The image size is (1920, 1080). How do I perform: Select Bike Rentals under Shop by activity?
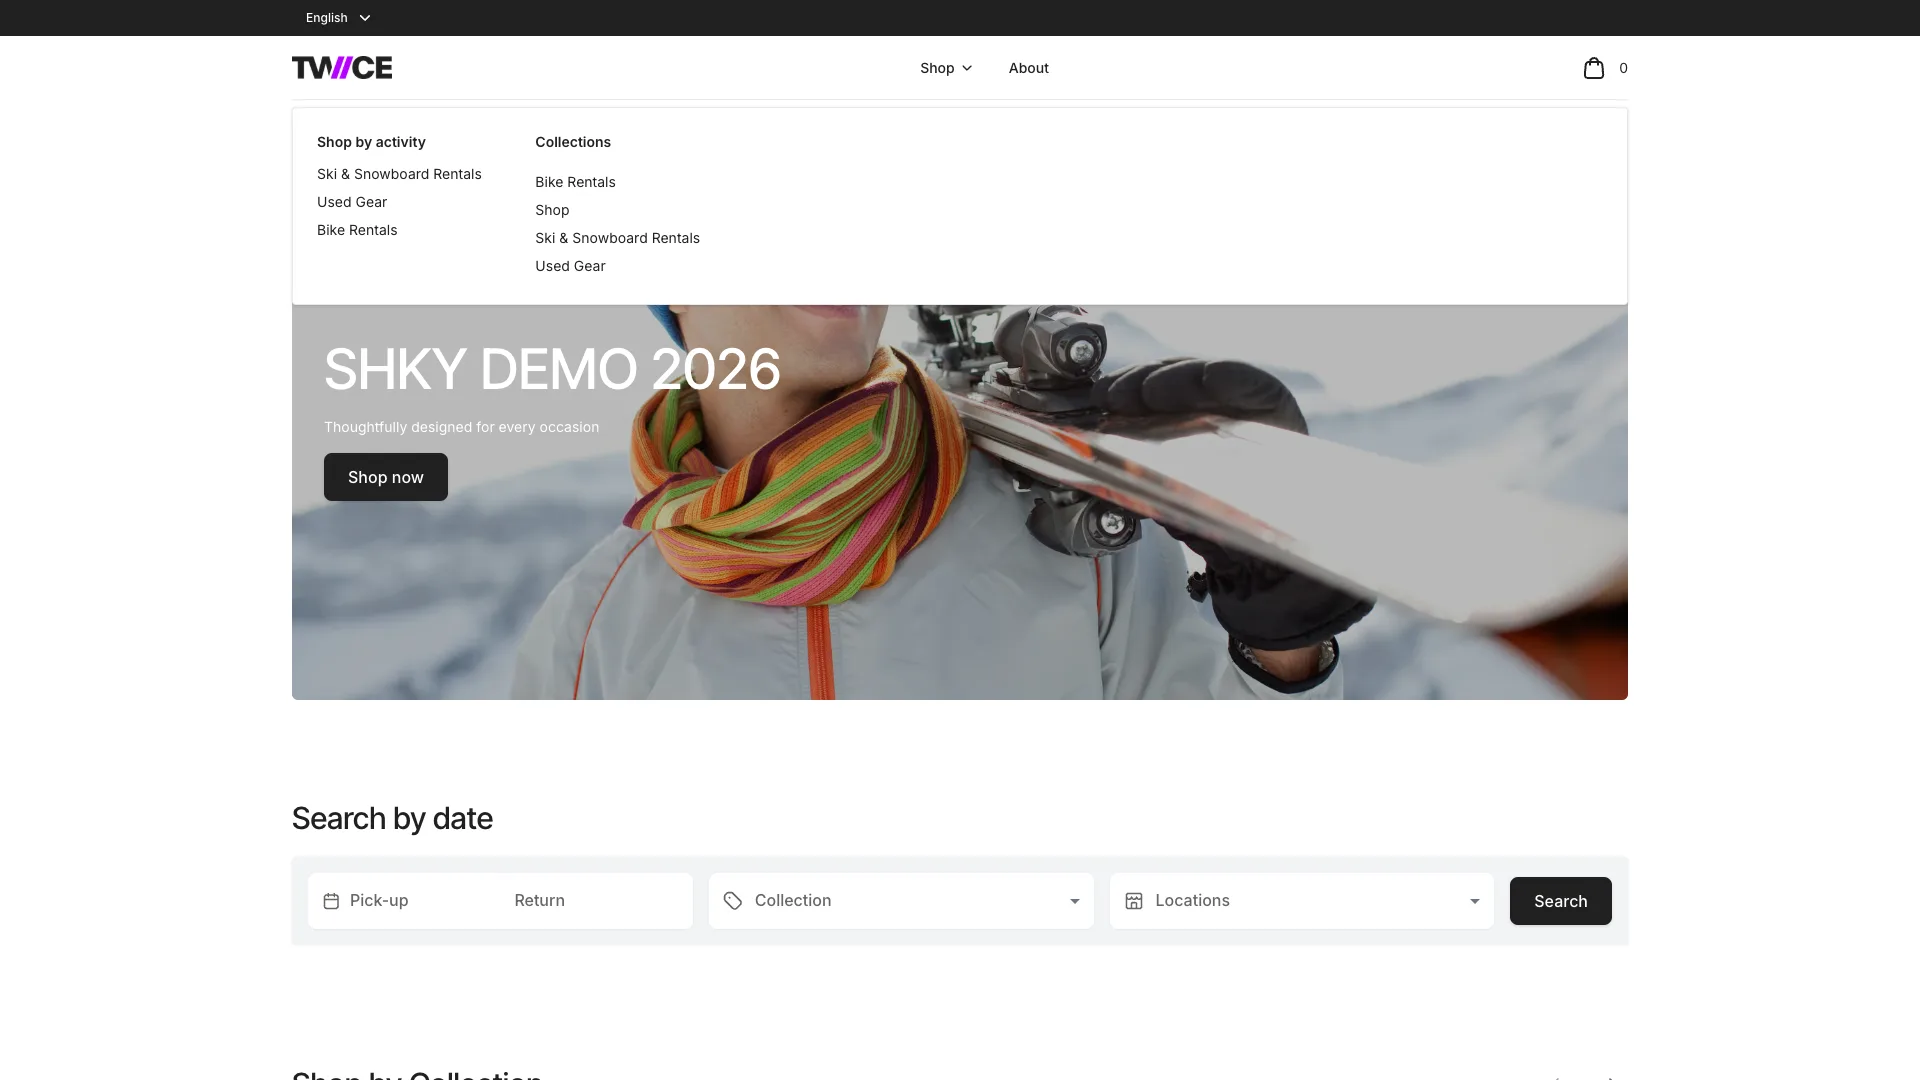(x=357, y=230)
